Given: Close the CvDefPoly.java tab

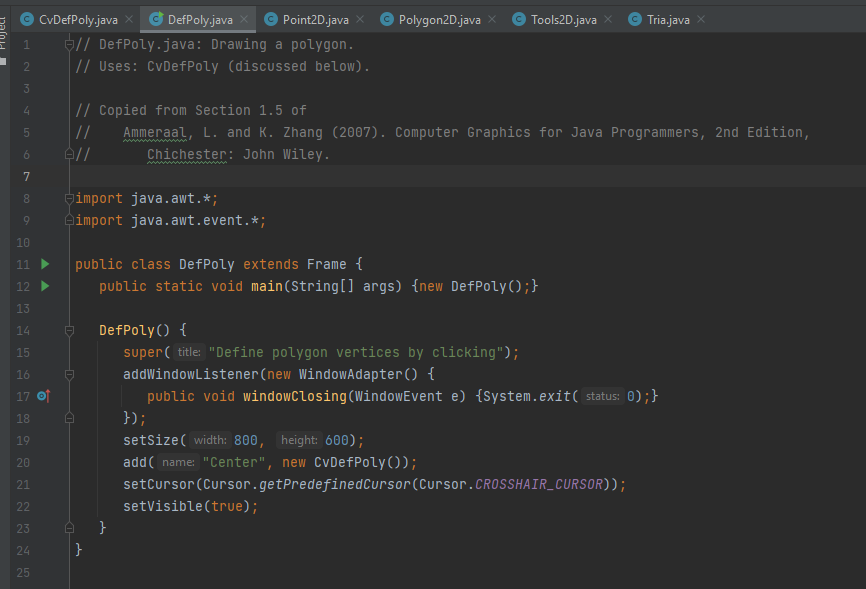Looking at the screenshot, I should [x=129, y=19].
